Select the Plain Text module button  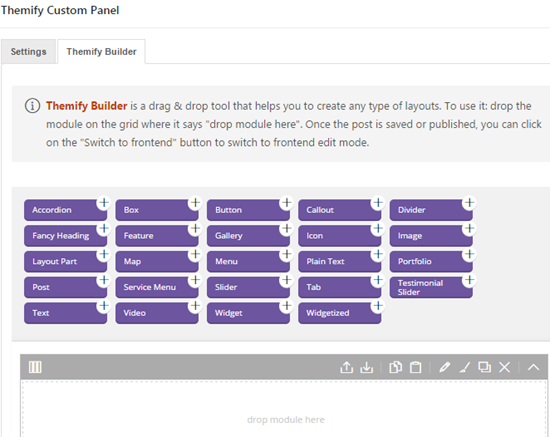tap(340, 261)
